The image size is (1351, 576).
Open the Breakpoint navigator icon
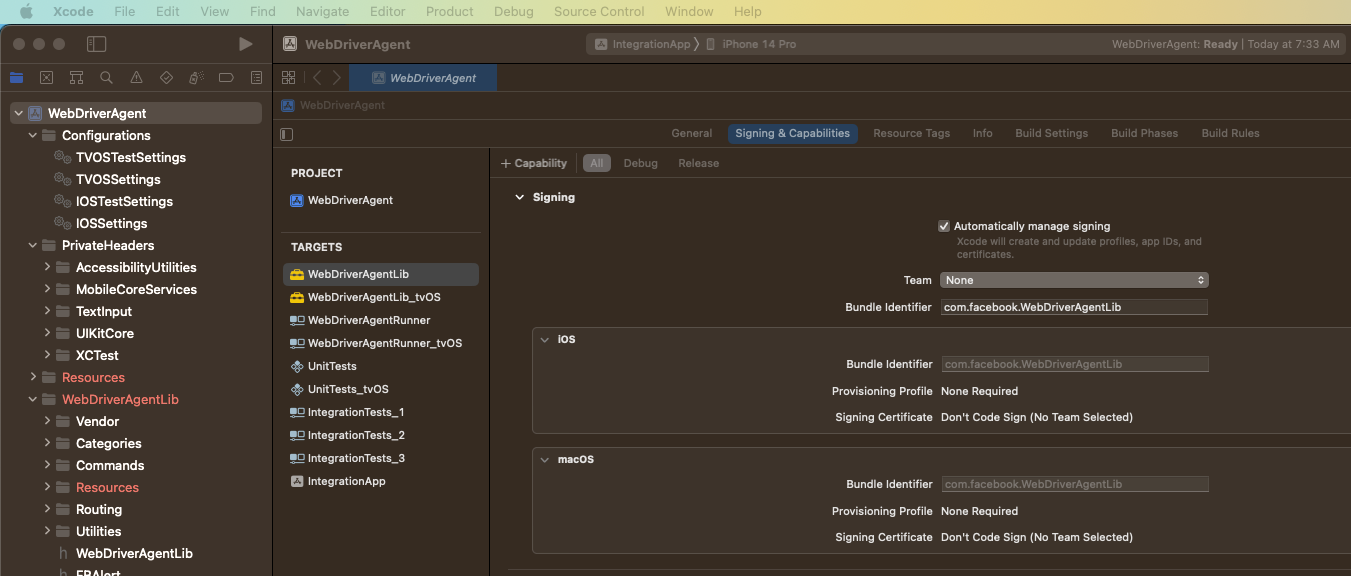[x=226, y=78]
